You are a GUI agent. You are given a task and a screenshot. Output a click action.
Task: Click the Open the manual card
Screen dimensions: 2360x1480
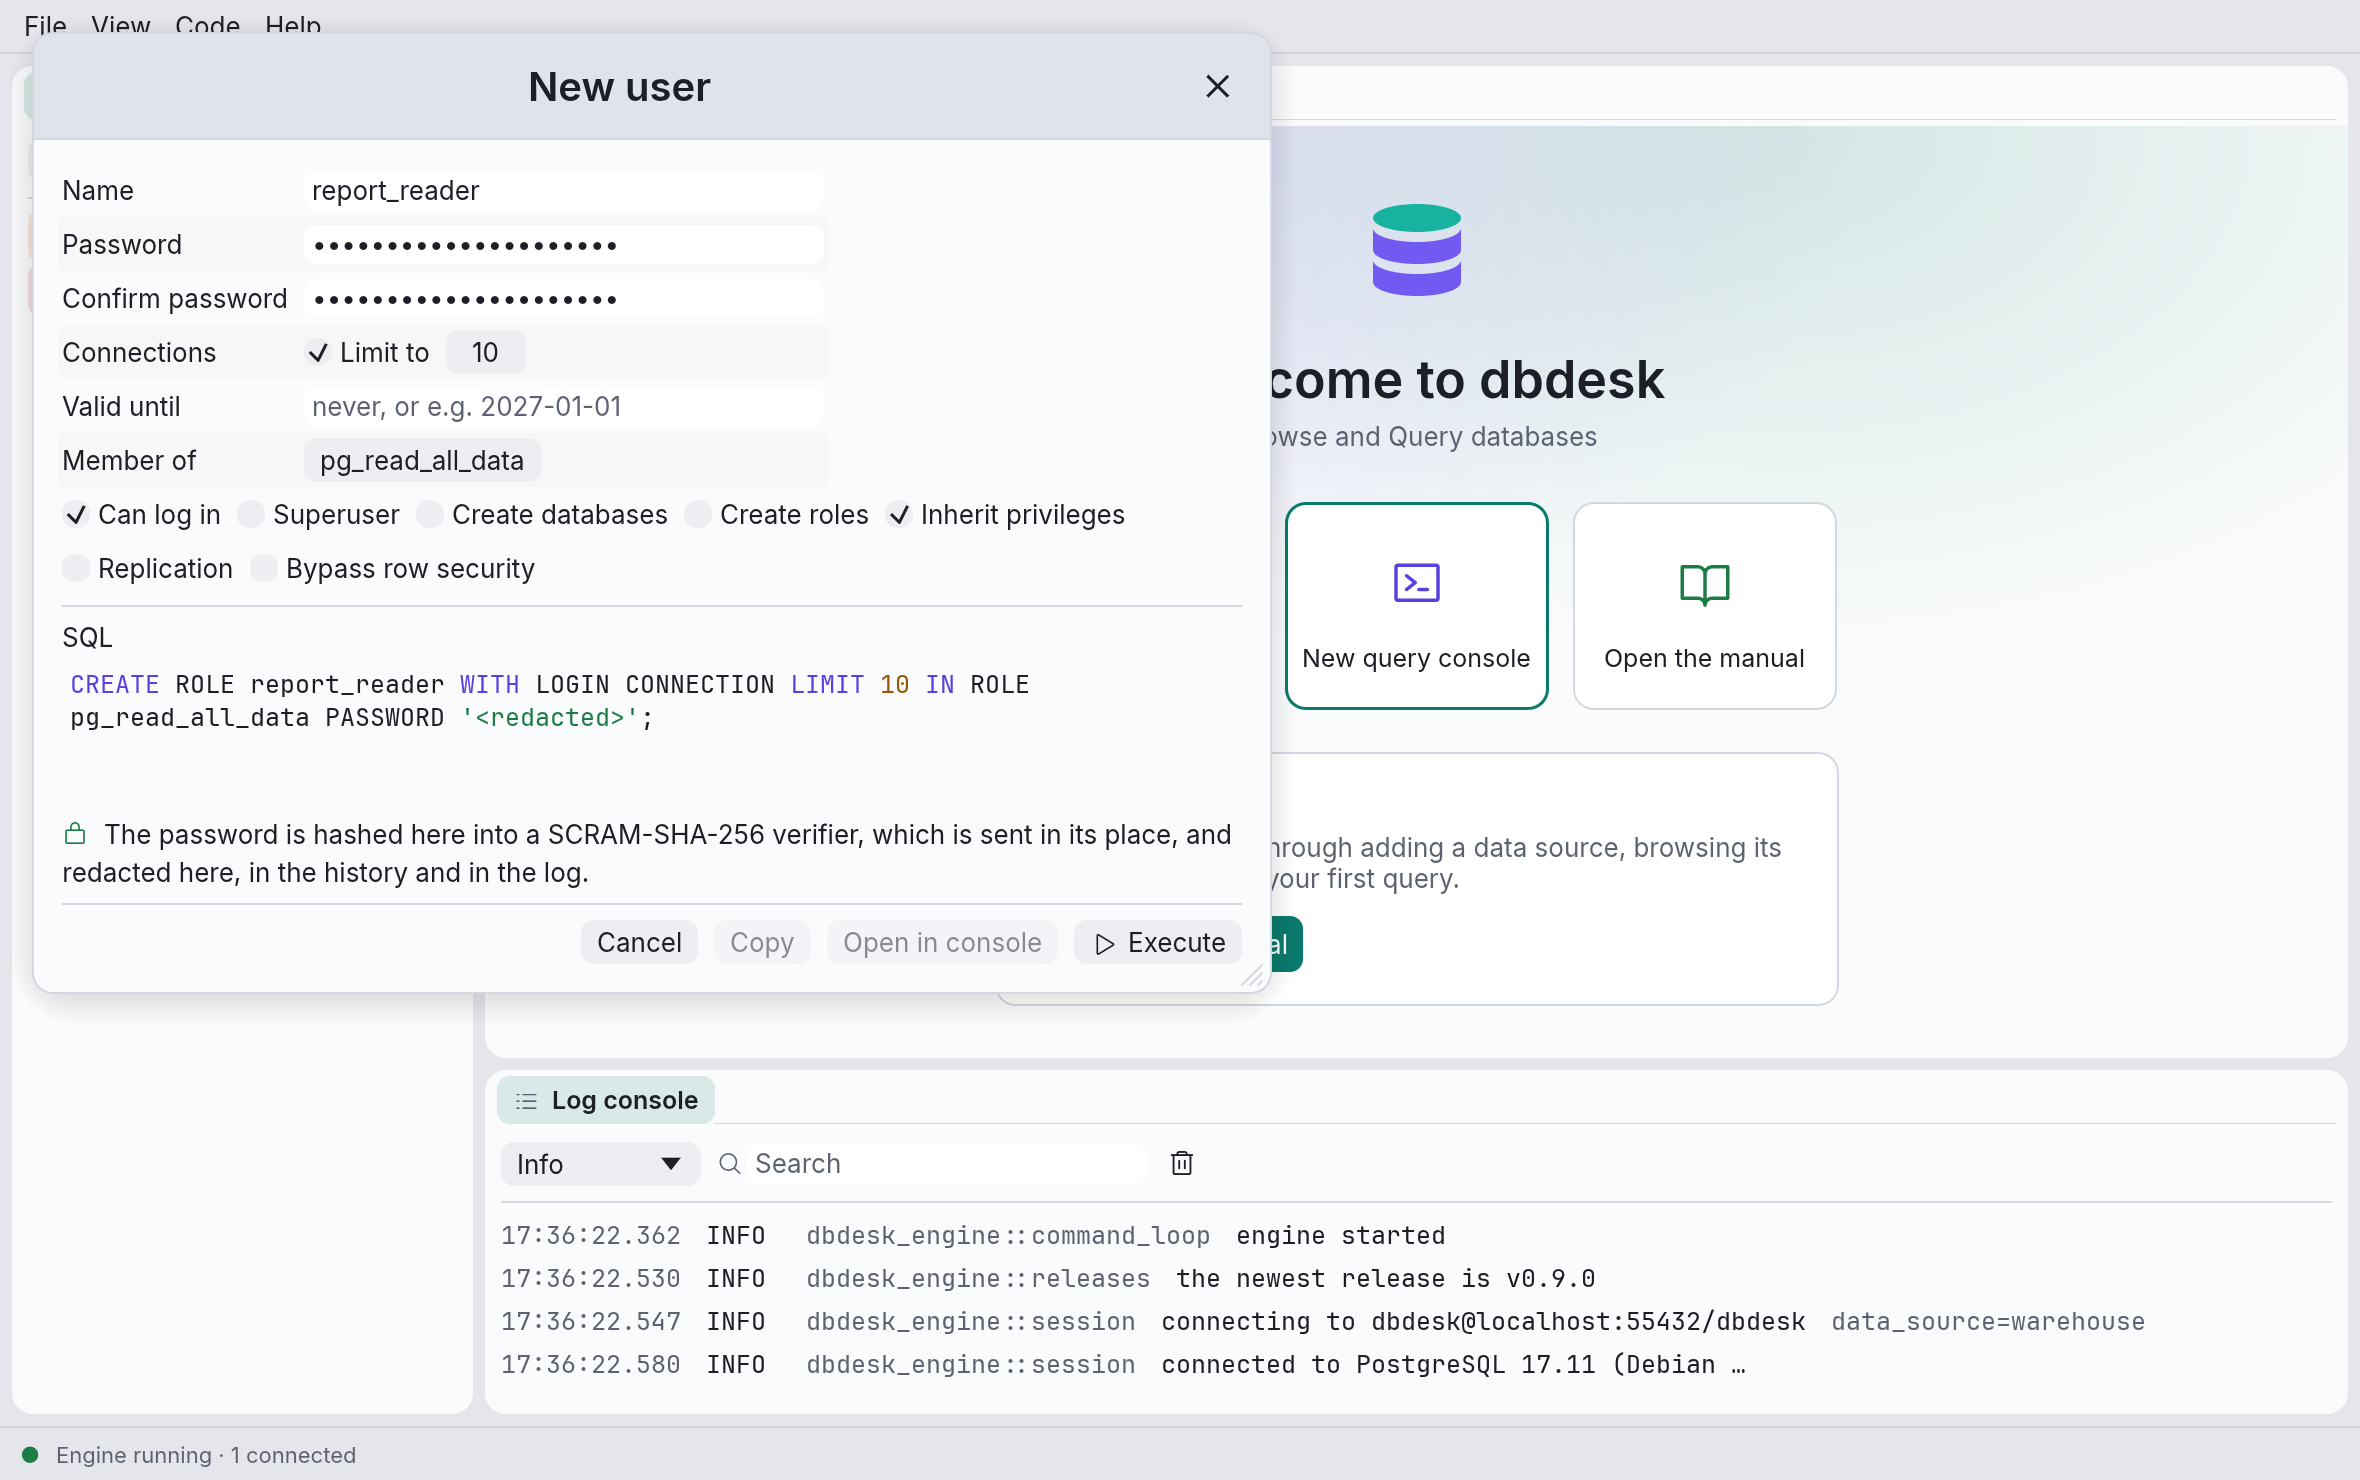[1705, 606]
